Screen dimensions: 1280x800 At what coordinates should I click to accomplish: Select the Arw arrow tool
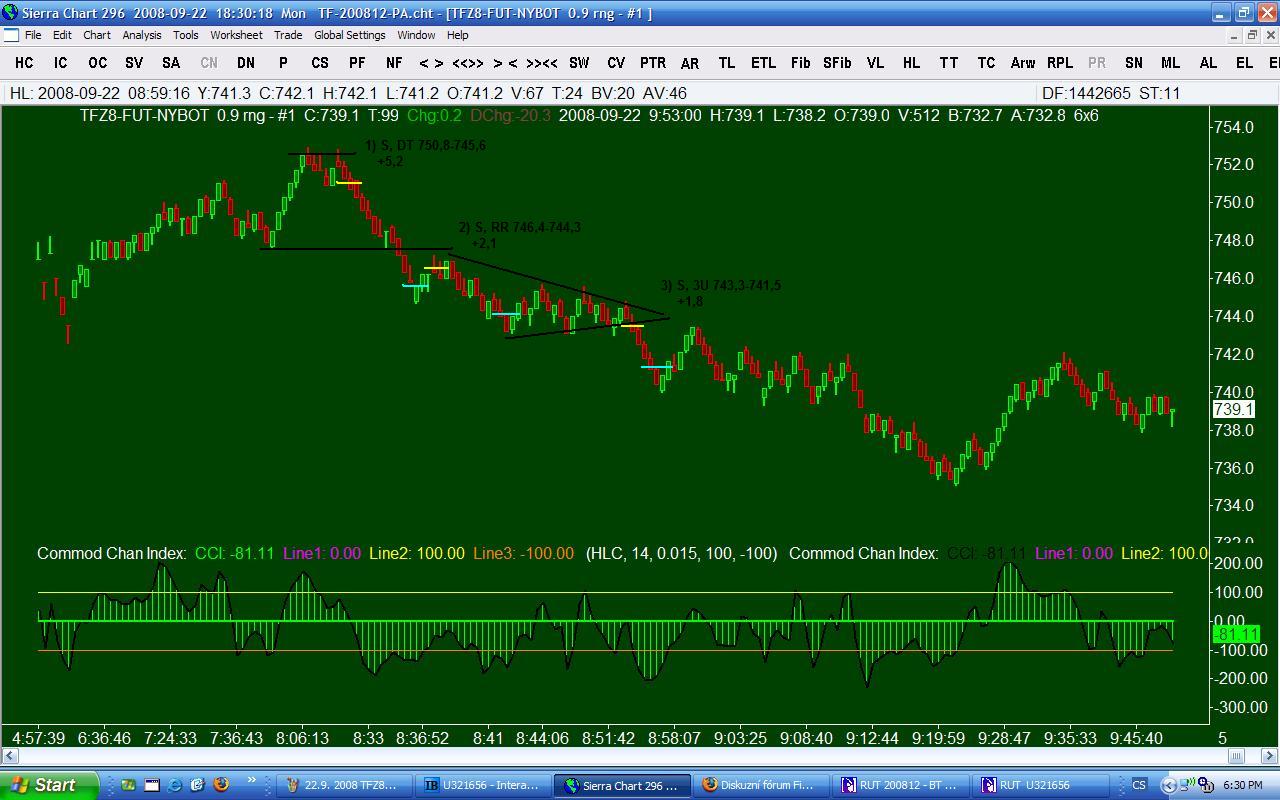coord(1022,63)
